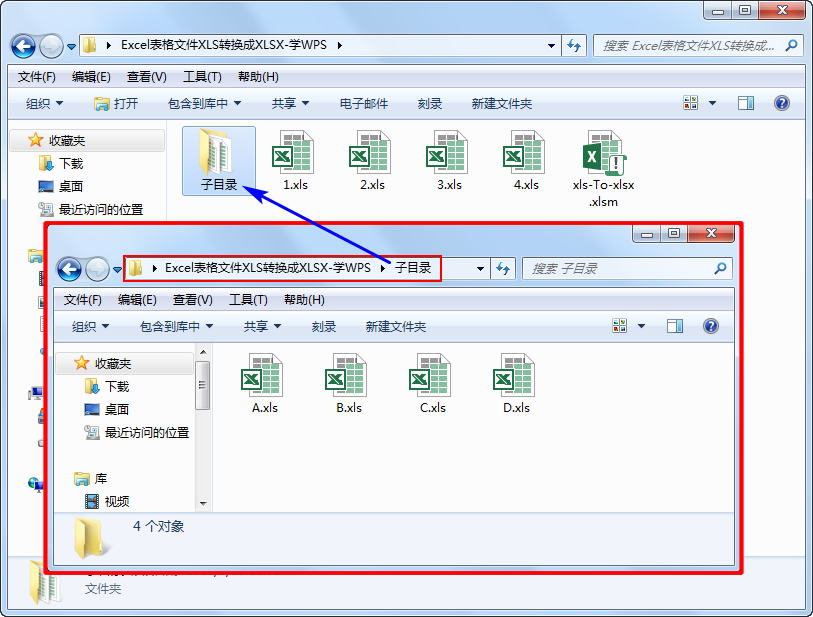
Task: Click 电子邮件 in the back window toolbar
Action: pos(363,104)
